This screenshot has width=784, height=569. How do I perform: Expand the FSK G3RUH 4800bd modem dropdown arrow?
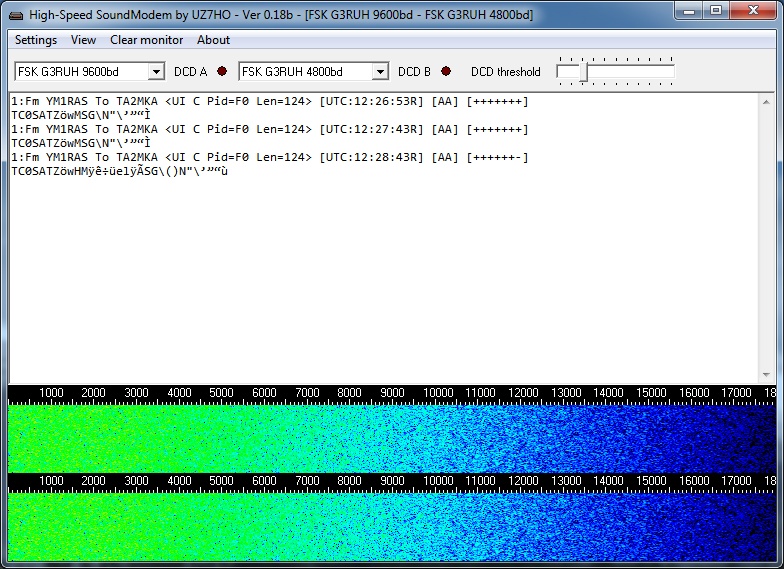coord(380,72)
